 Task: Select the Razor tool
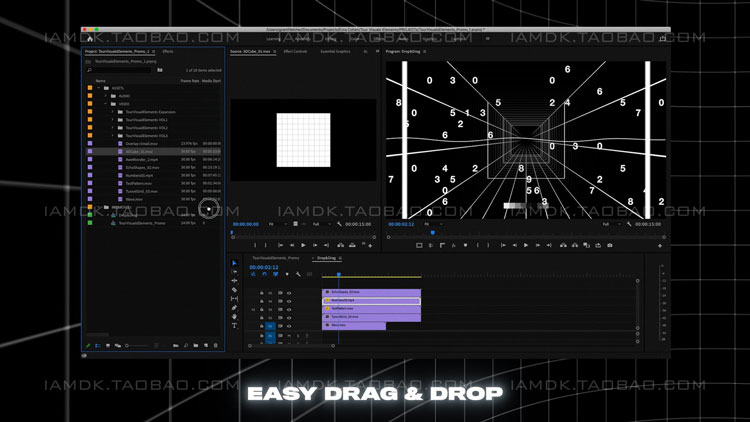click(x=234, y=290)
